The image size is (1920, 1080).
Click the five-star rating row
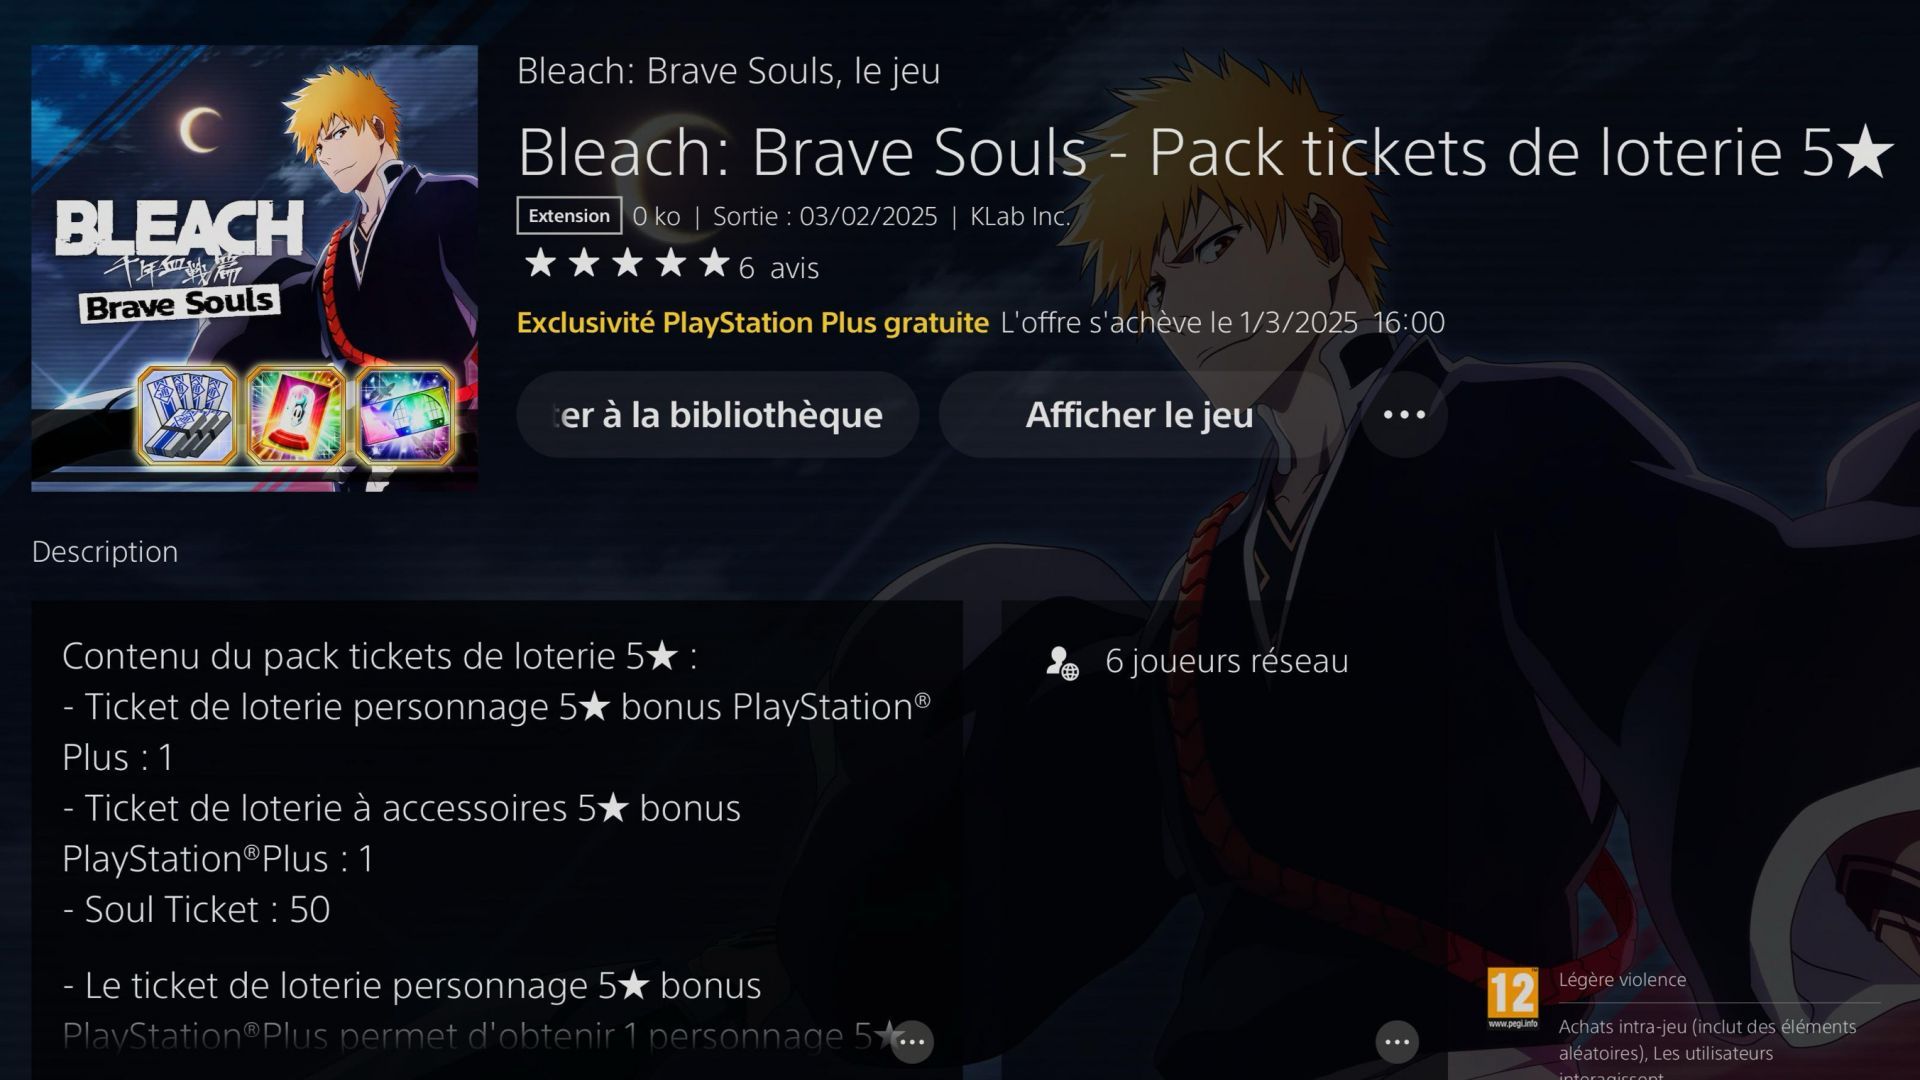pos(628,264)
